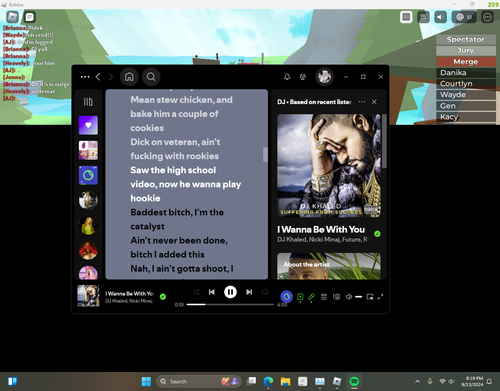Skip to previous track
This screenshot has height=391, width=500.
[212, 292]
